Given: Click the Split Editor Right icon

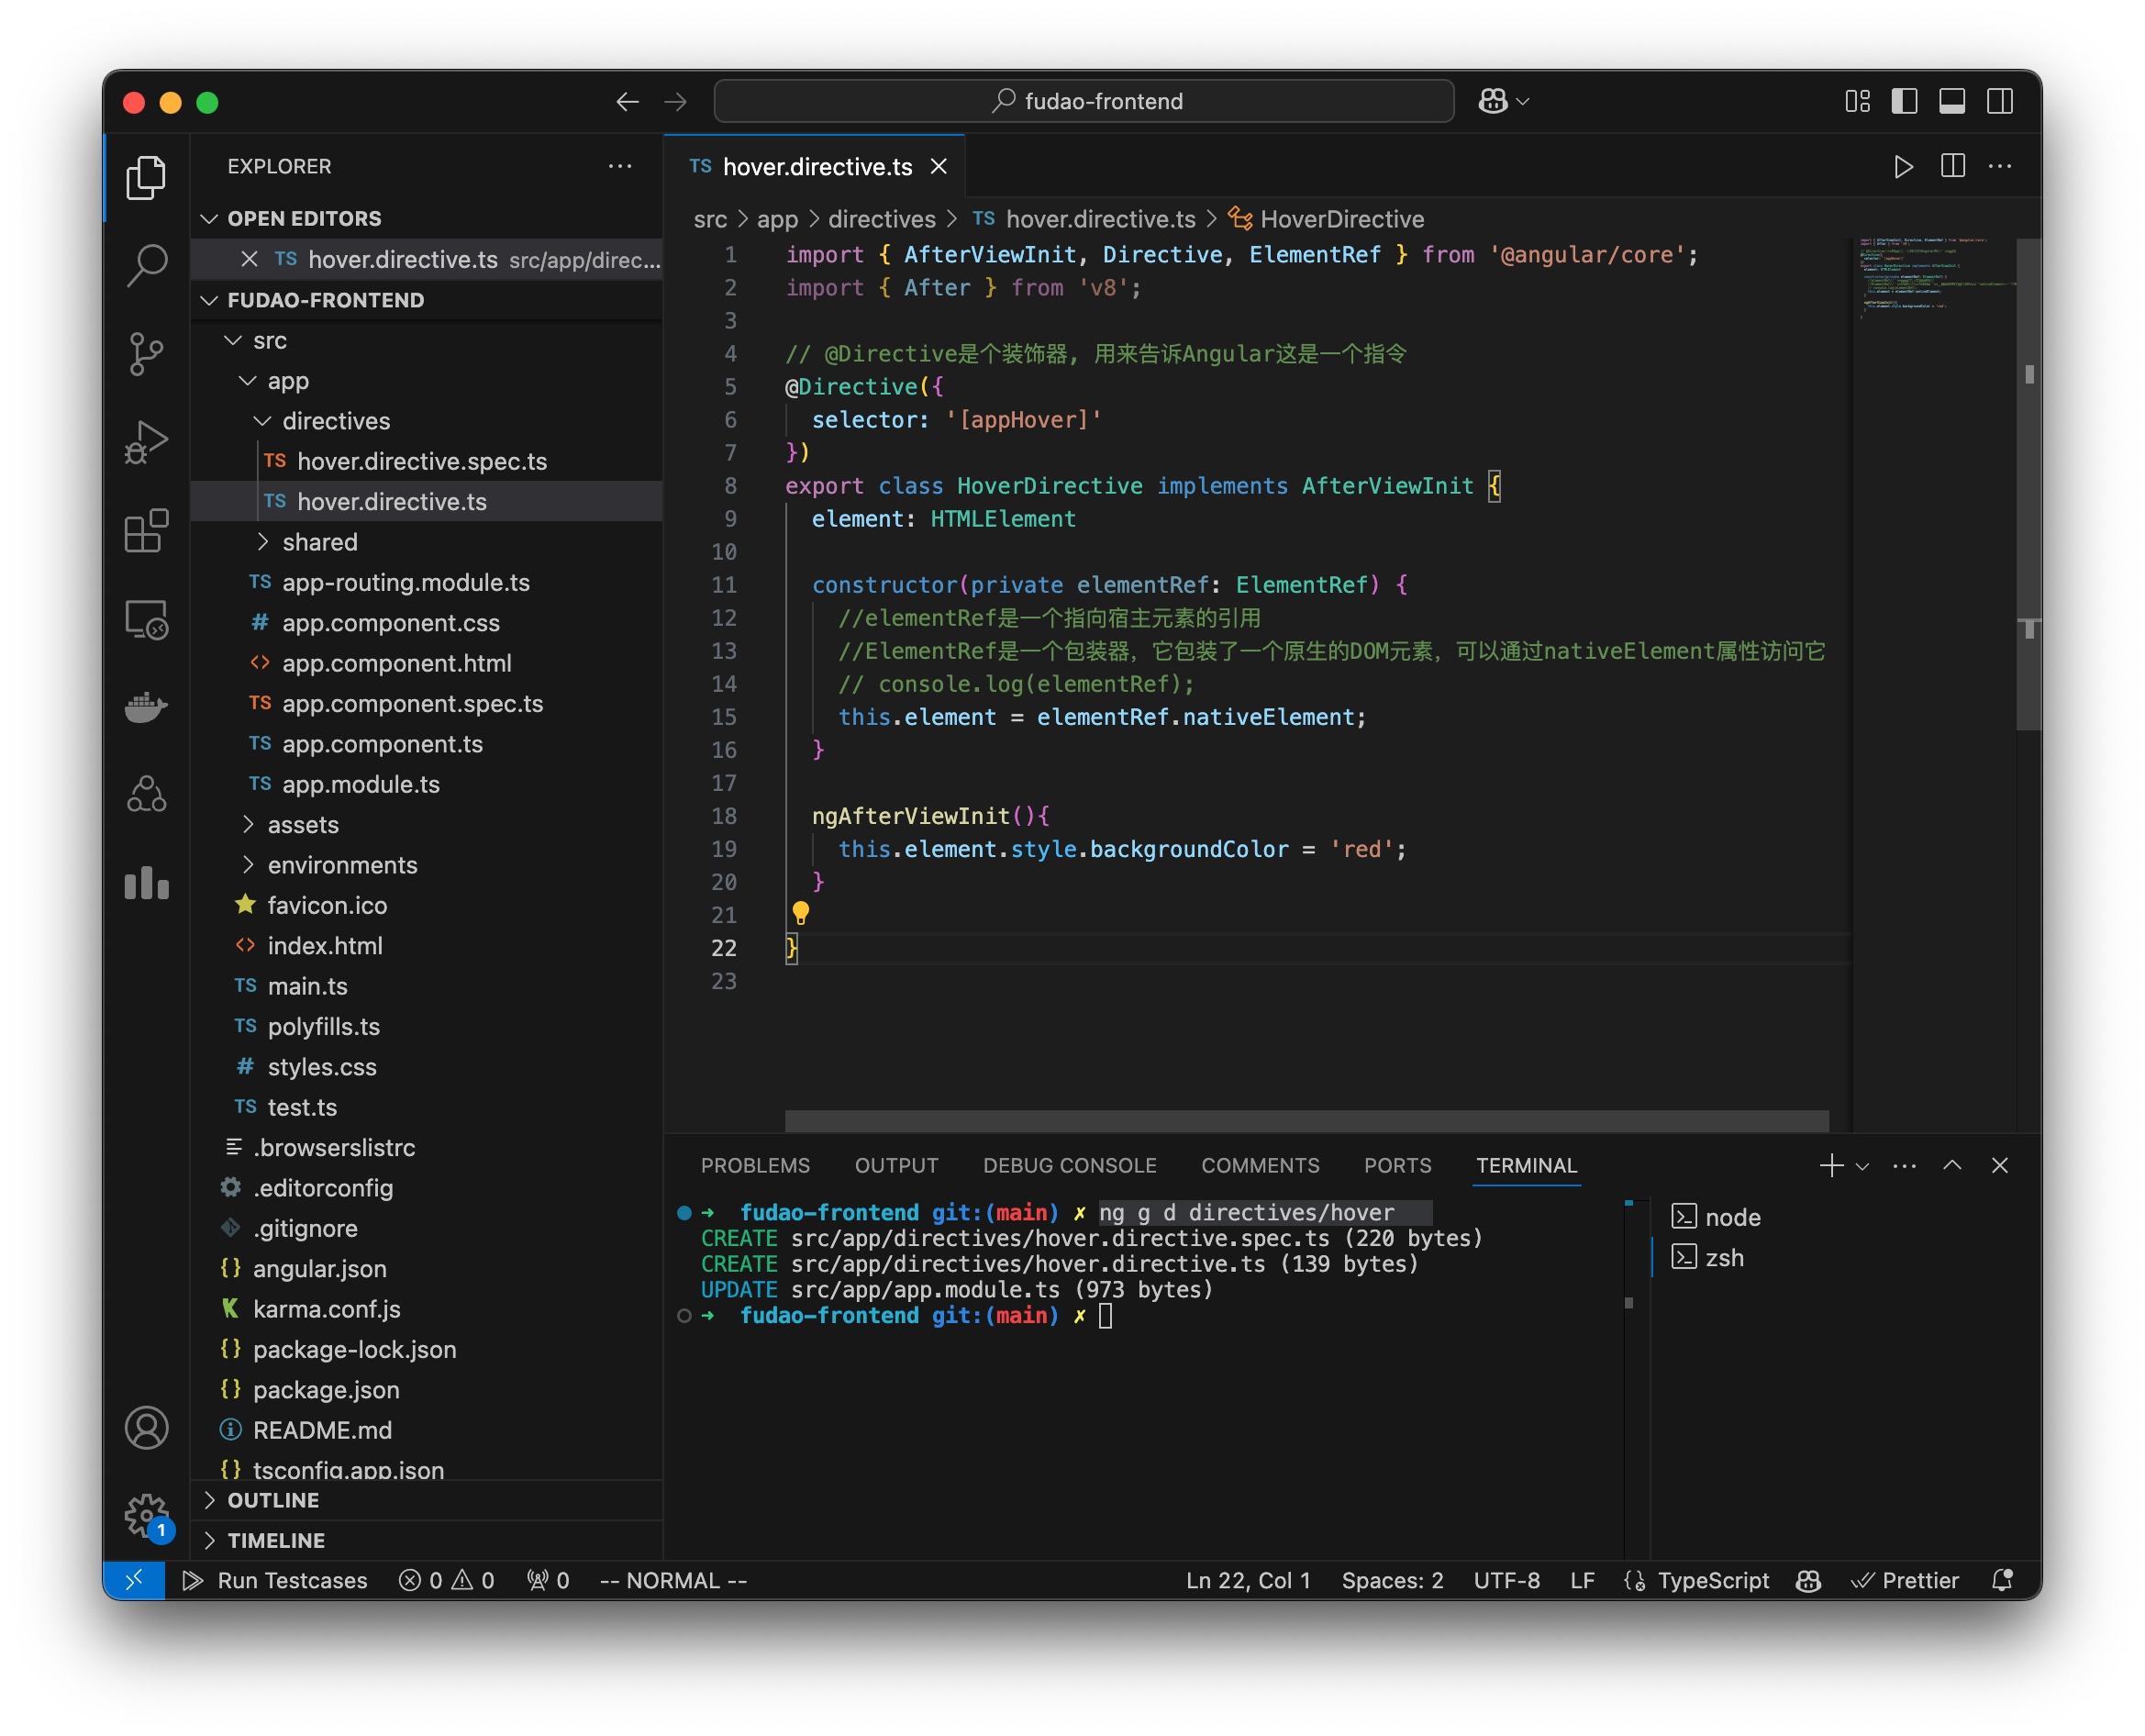Looking at the screenshot, I should point(1953,165).
